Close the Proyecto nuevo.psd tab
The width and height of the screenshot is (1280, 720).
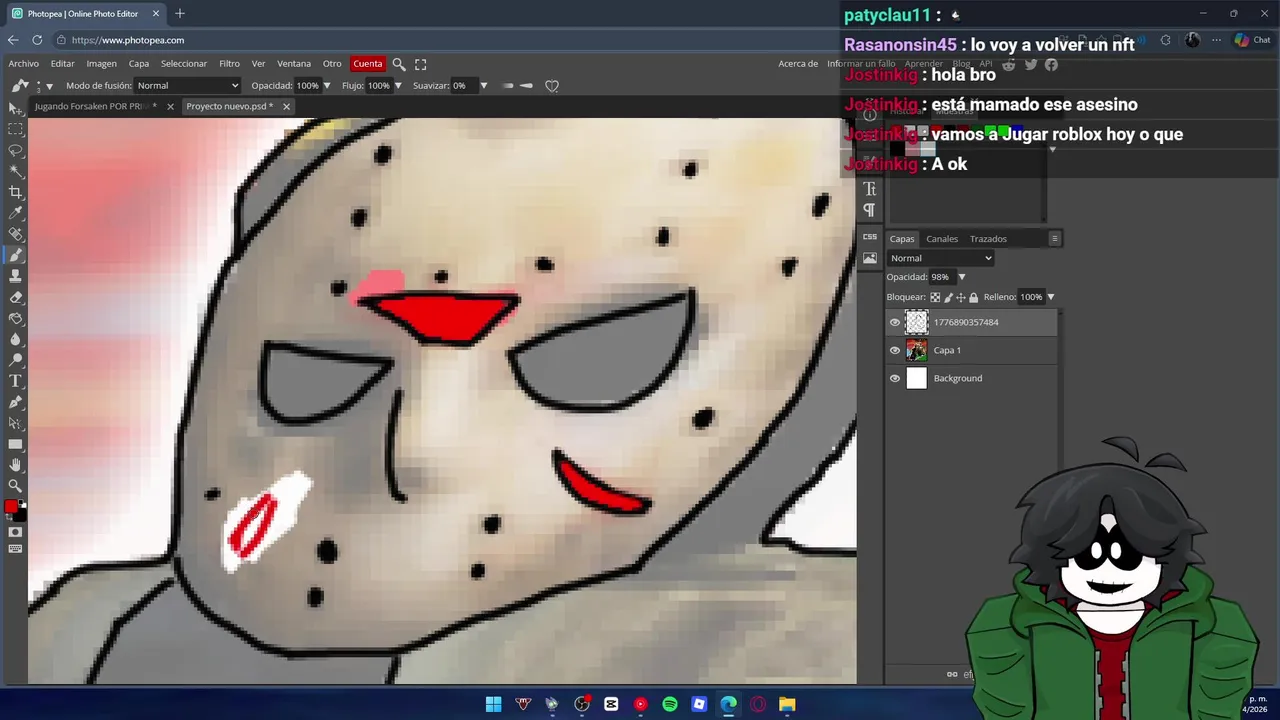(x=286, y=106)
